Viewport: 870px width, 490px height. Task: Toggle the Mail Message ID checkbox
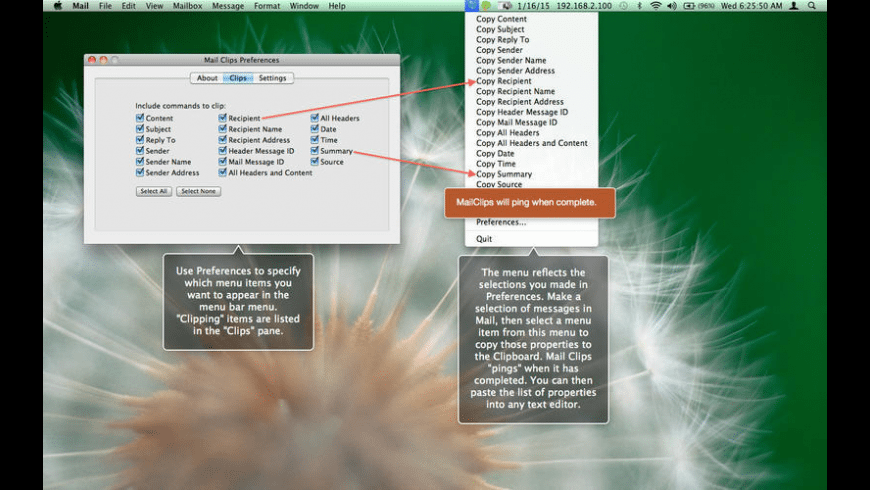(222, 161)
